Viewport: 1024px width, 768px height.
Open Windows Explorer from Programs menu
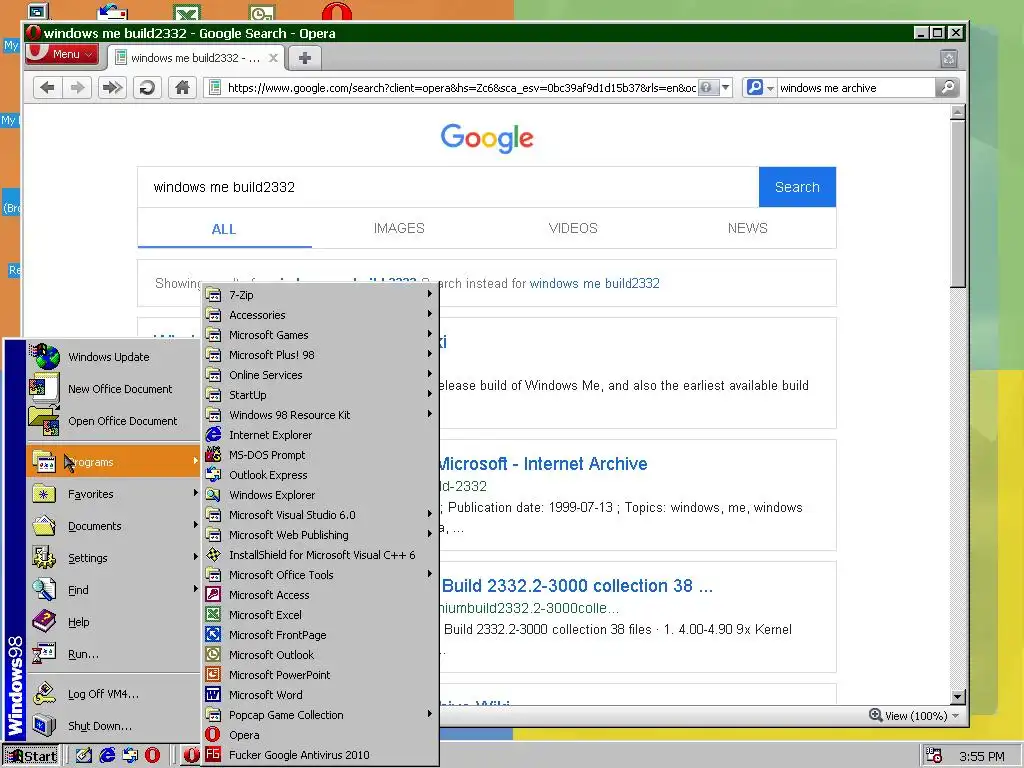pos(320,495)
